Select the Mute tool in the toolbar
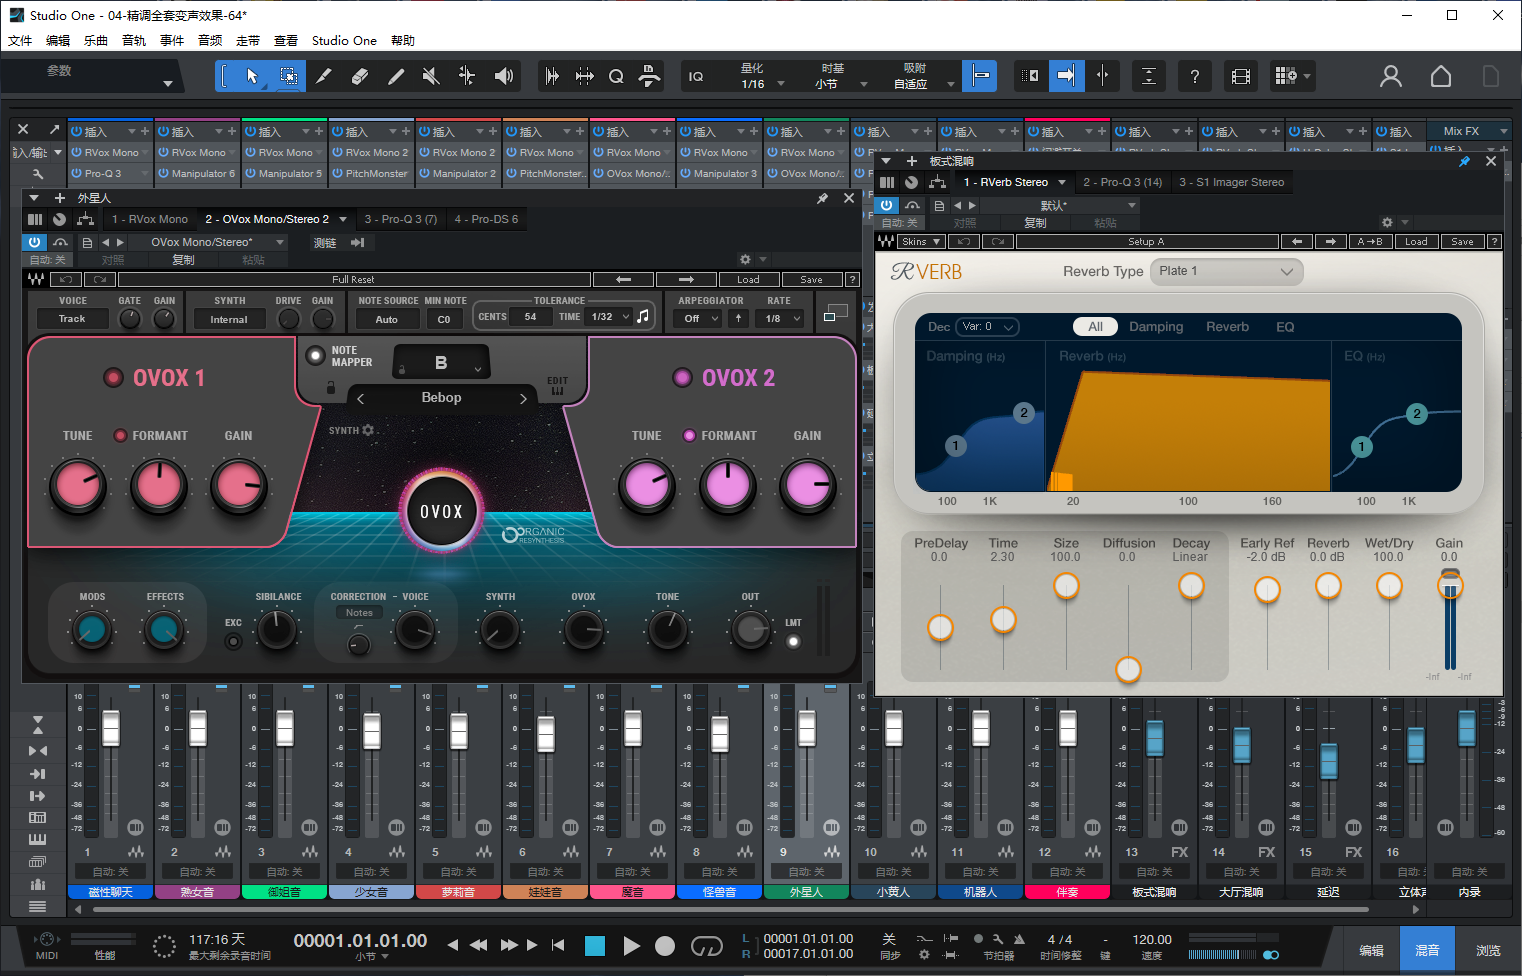Image resolution: width=1522 pixels, height=976 pixels. (432, 76)
